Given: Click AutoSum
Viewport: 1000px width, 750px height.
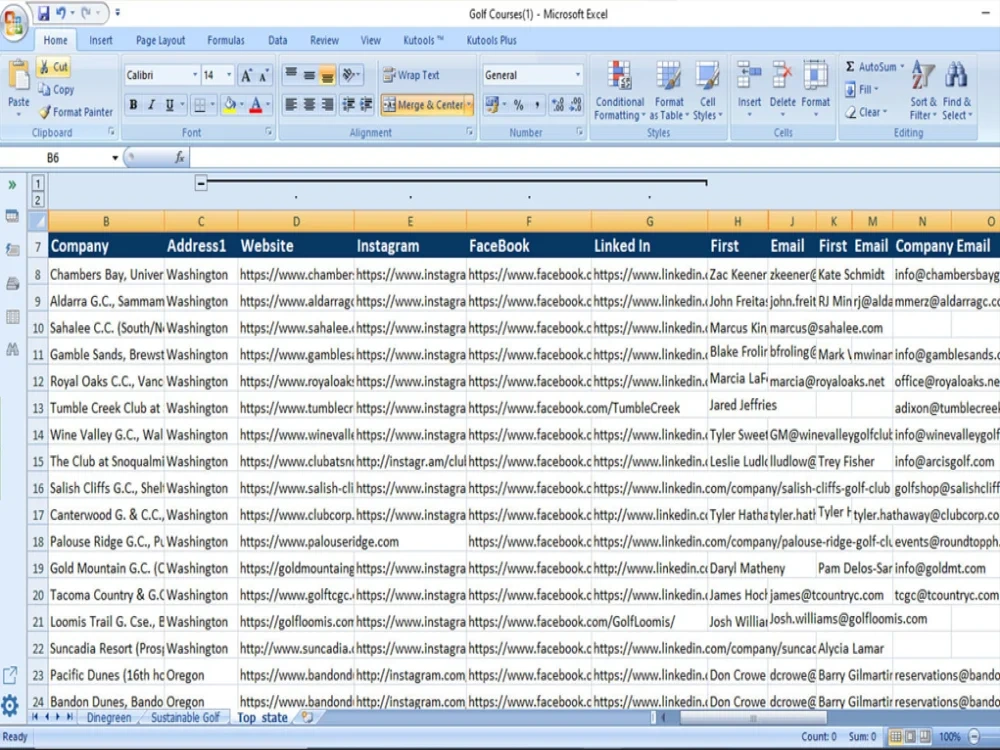Looking at the screenshot, I should pos(874,66).
